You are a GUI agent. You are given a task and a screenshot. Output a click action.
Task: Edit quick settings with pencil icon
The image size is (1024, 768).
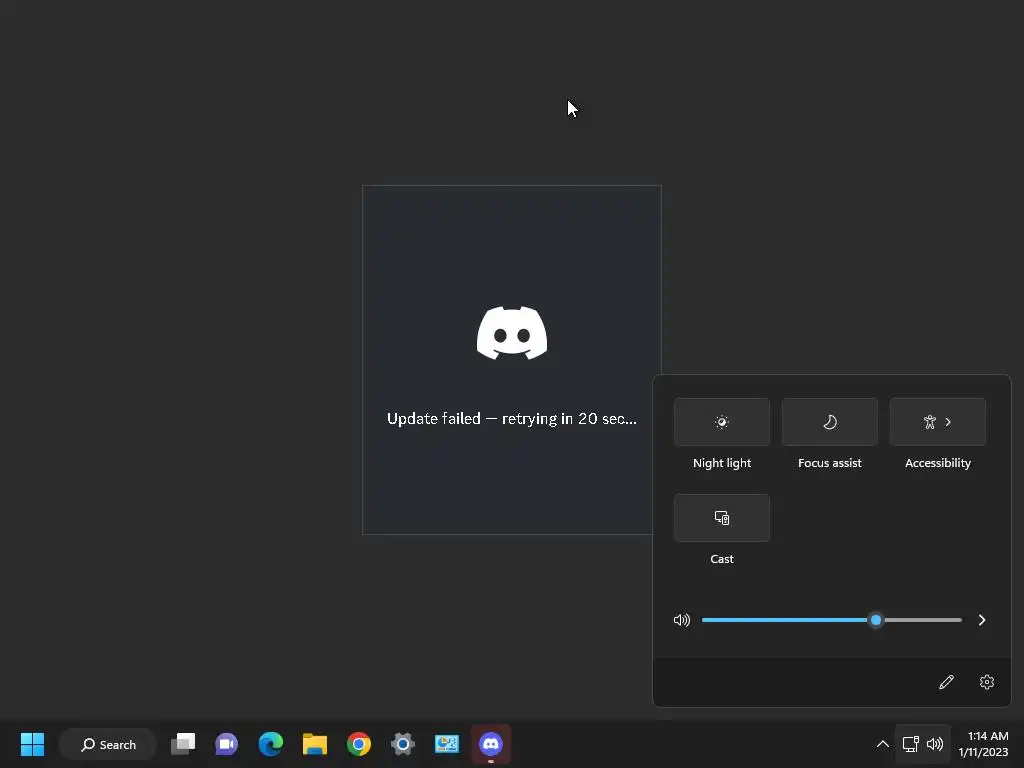click(946, 682)
